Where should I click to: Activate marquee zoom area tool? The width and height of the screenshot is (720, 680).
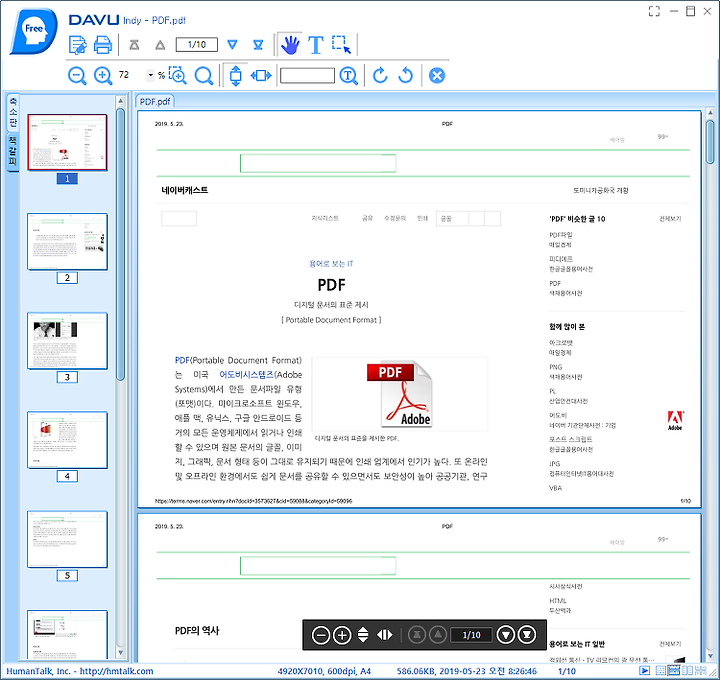[x=178, y=75]
